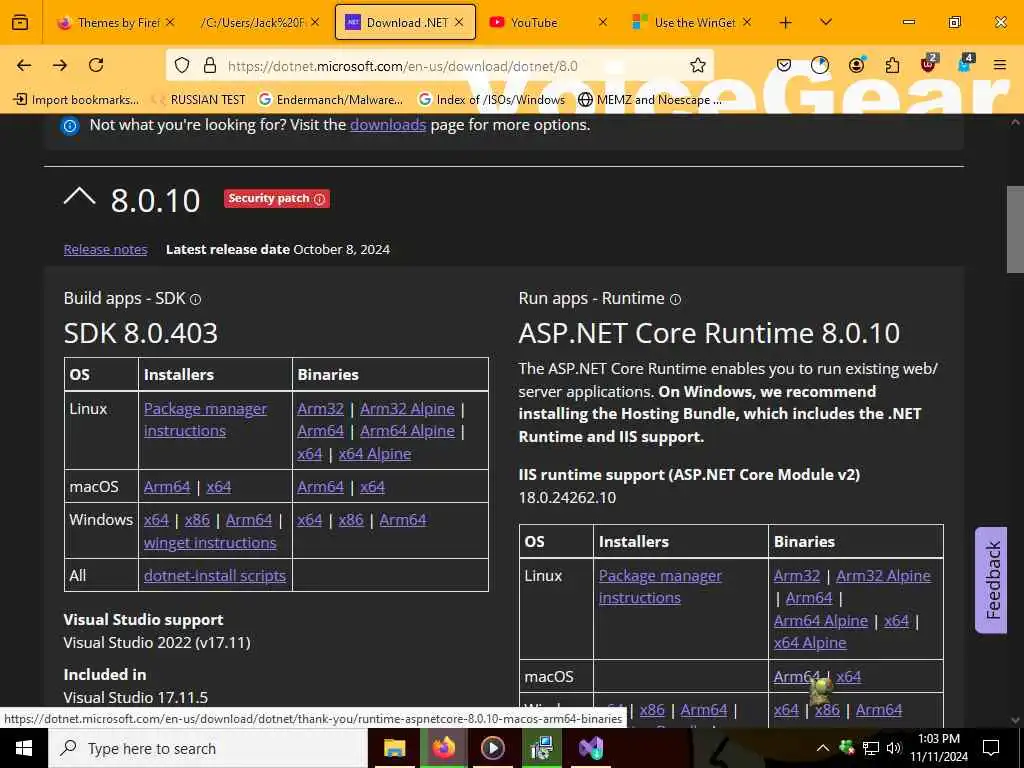Open the uBlock Origin extension icon
The image size is (1024, 768).
point(929,63)
